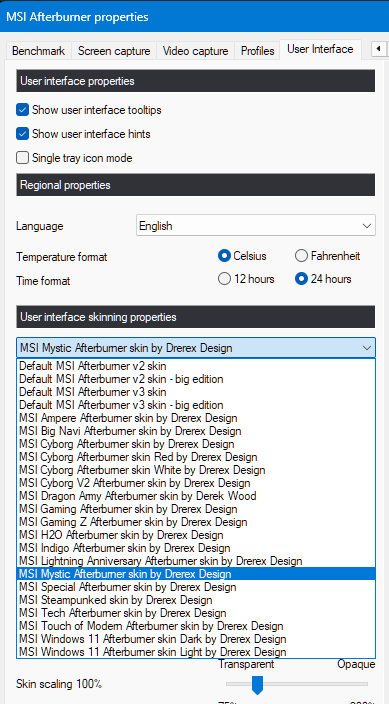389x704 pixels.
Task: Go to the Video capture tab
Action: pos(195,51)
